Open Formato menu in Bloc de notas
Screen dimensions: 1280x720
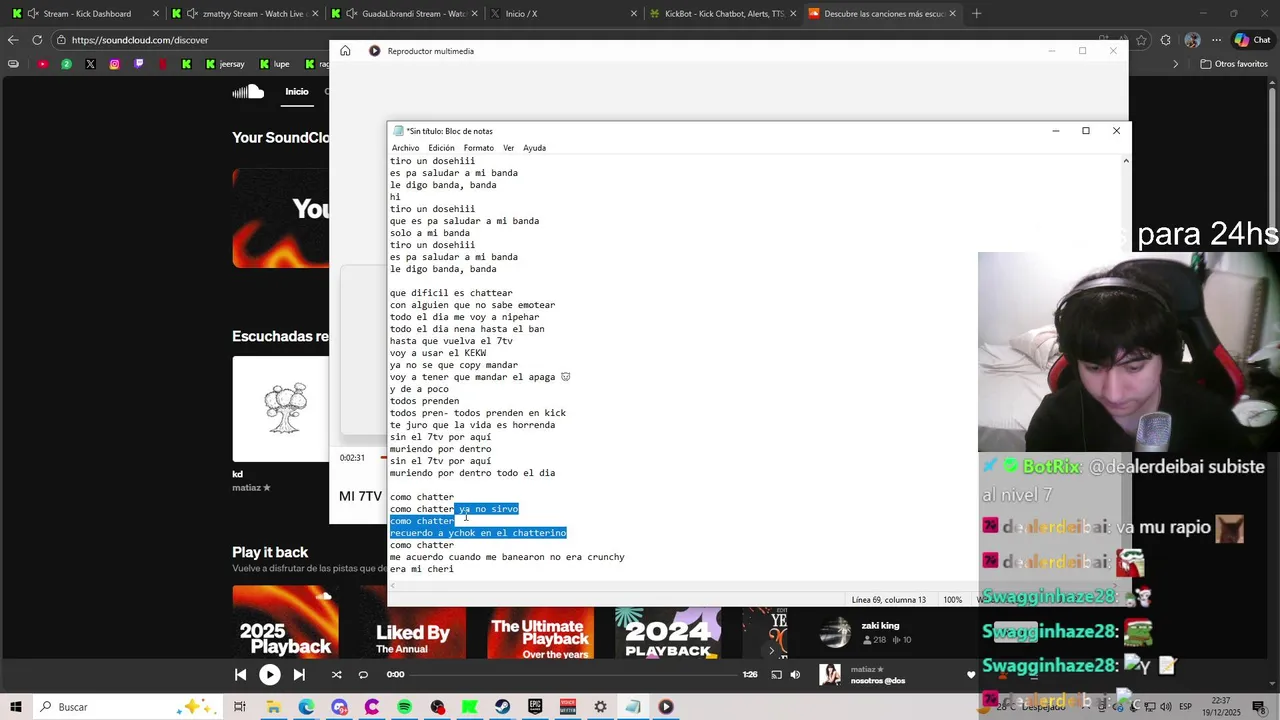click(478, 148)
